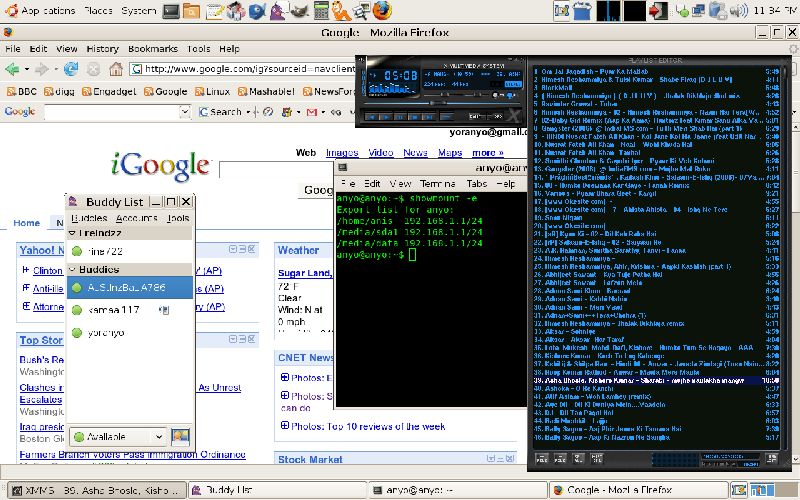Screen dimensions: 800x500
Task: Select buddy yoranyo in Buddy List
Action: coord(130,333)
